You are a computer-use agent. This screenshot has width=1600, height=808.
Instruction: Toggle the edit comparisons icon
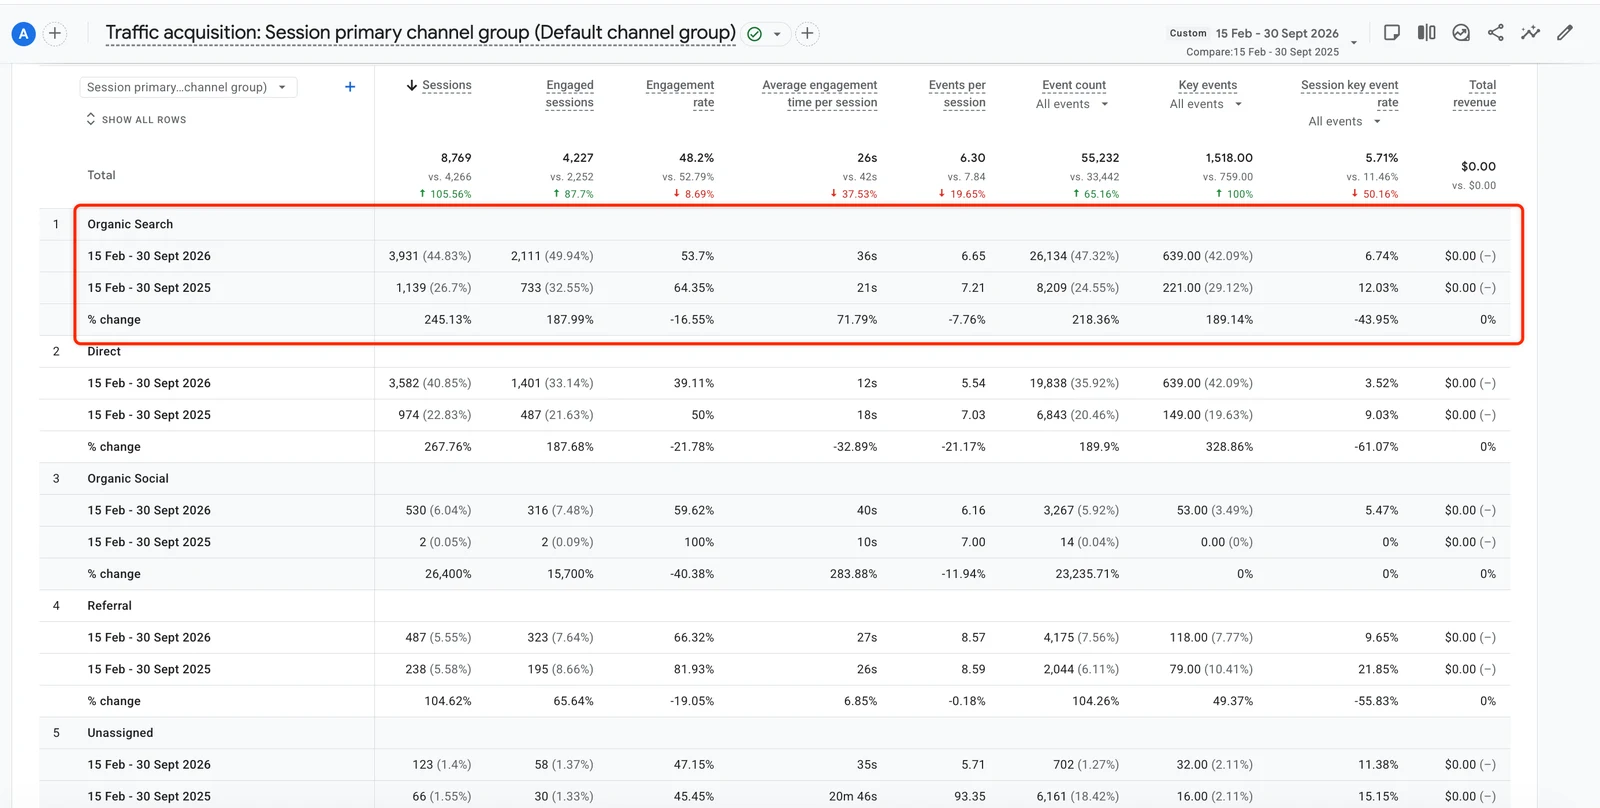1426,33
